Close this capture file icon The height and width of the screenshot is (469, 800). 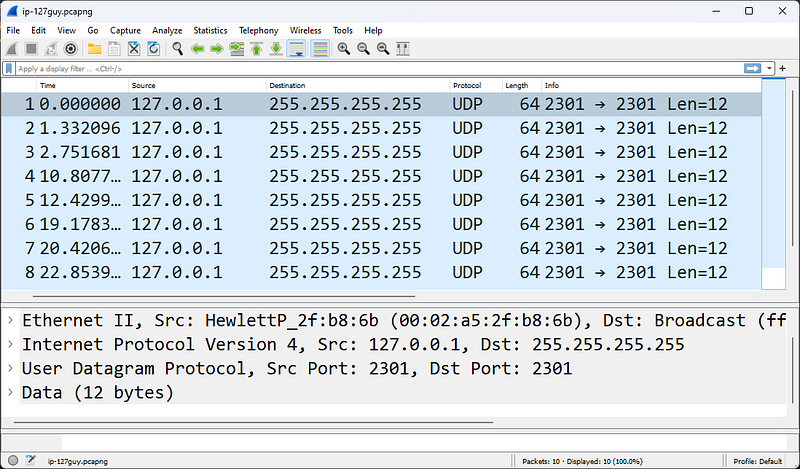click(x=134, y=49)
